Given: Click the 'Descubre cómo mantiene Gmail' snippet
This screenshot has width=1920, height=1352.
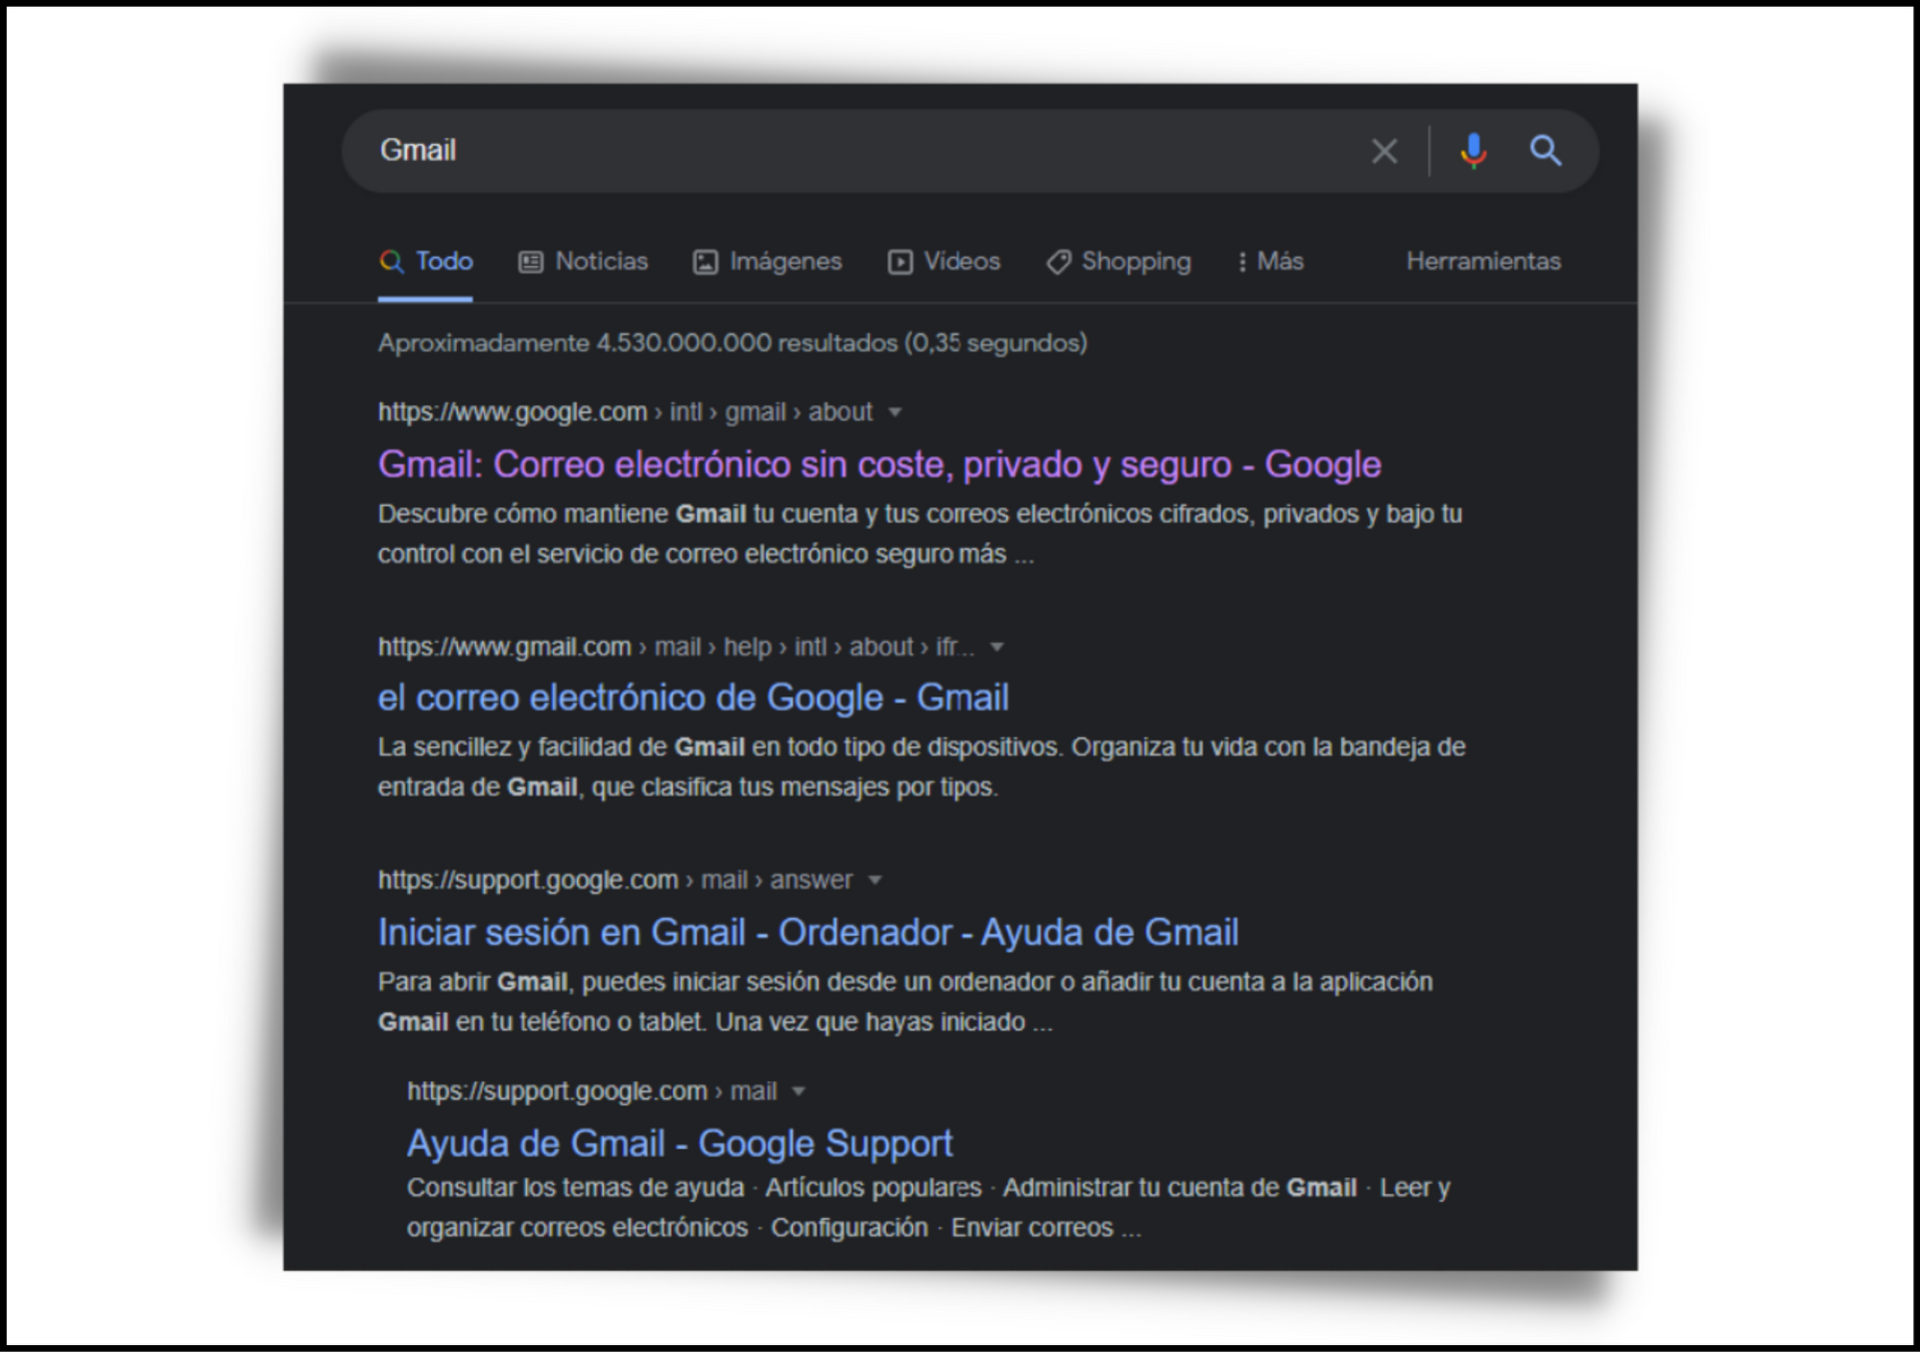Looking at the screenshot, I should 920,534.
